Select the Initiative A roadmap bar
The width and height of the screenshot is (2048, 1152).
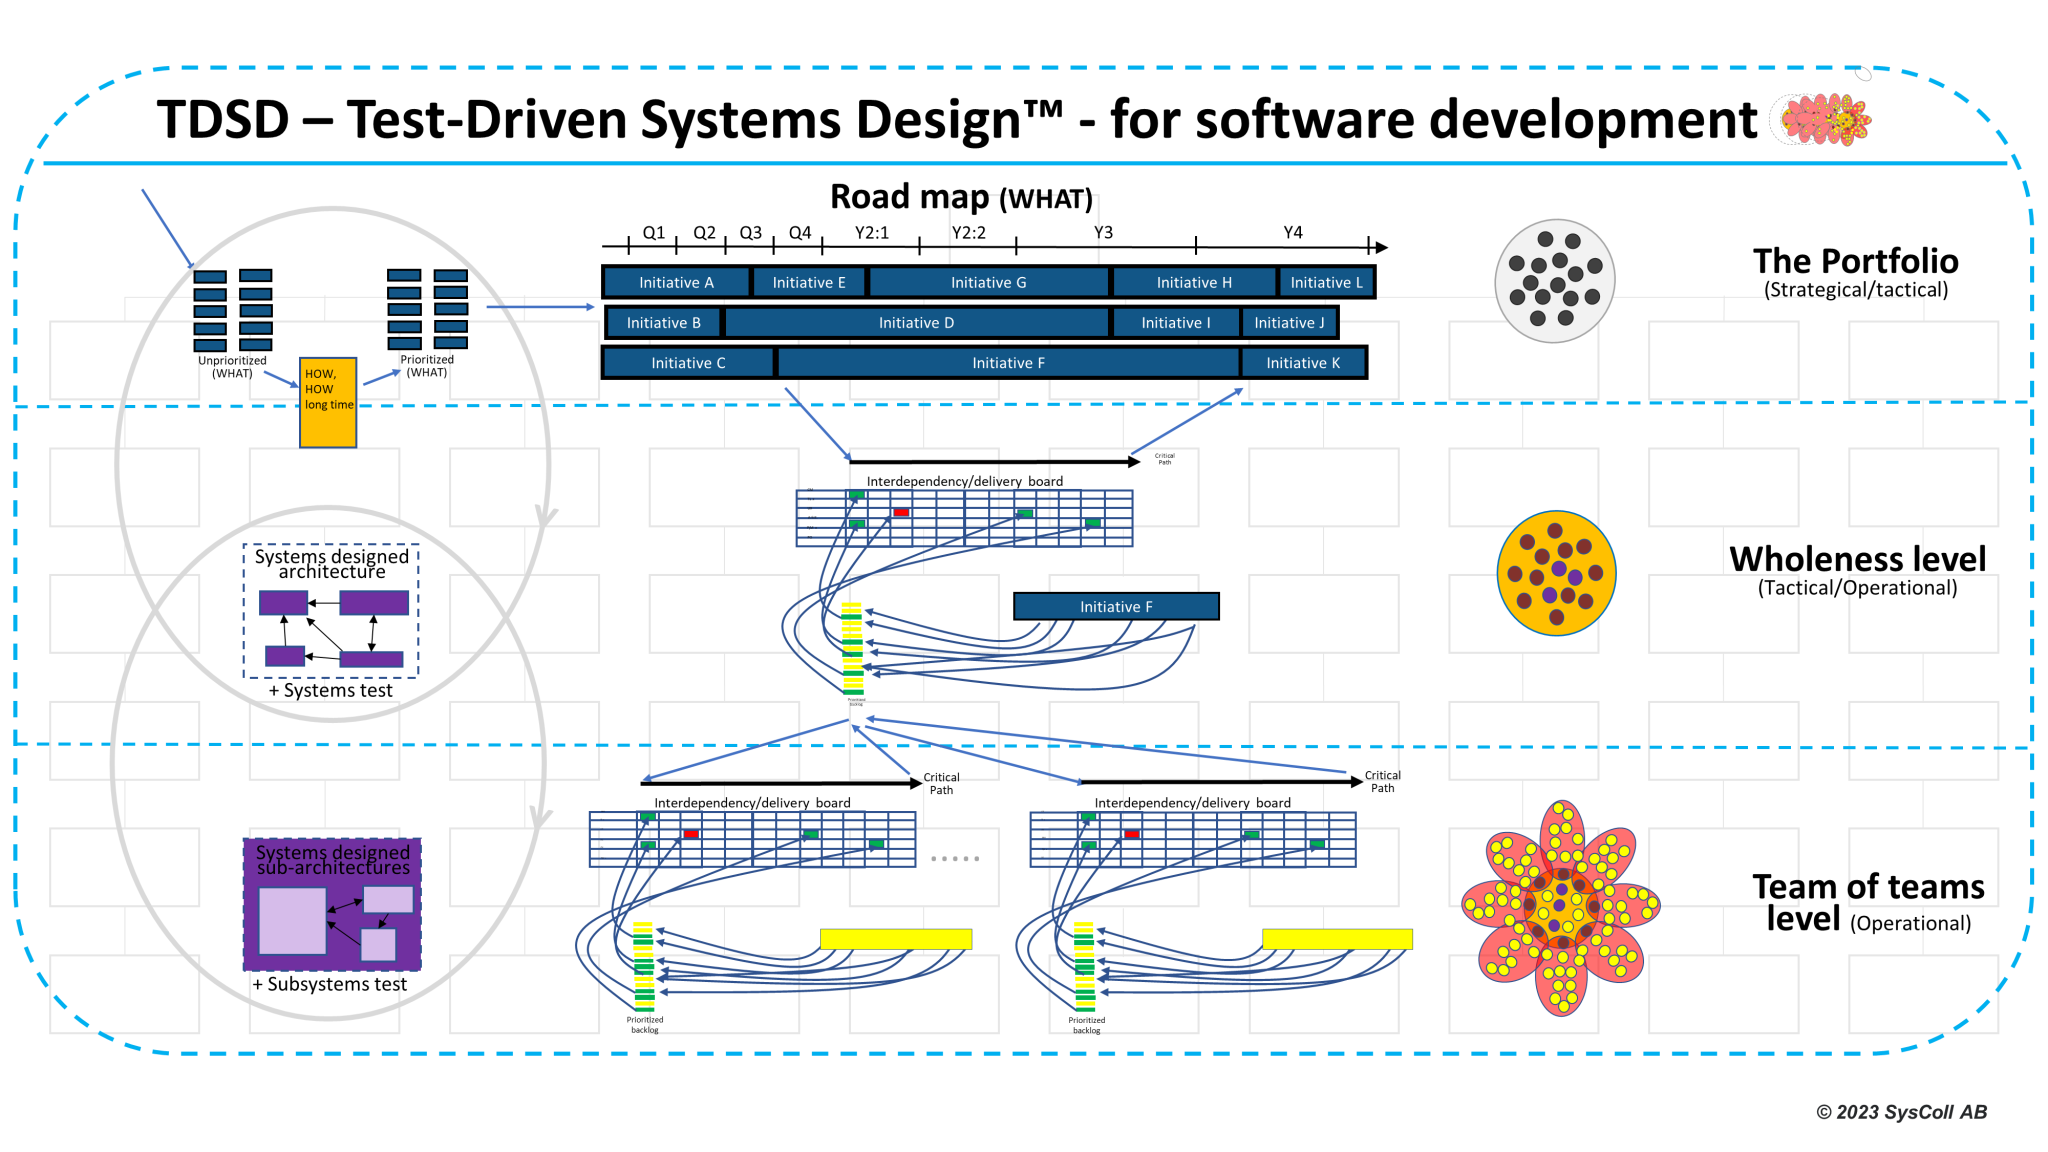click(677, 283)
